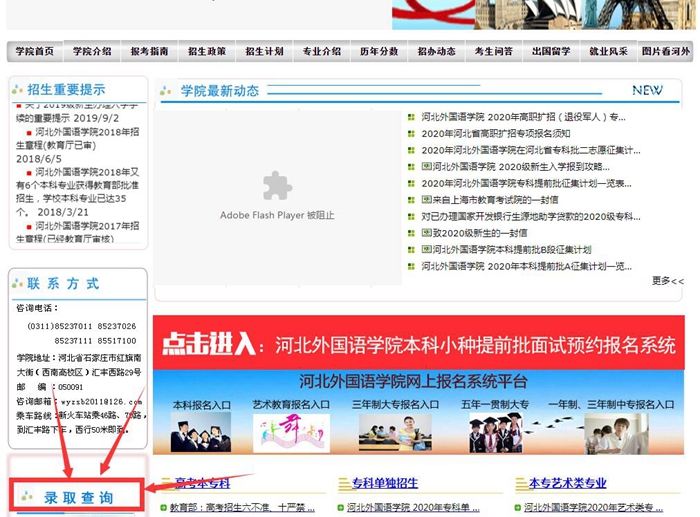The image size is (700, 517).
Task: Open the 河北外国语学院2020年艺术类专 link
Action: tap(593, 508)
